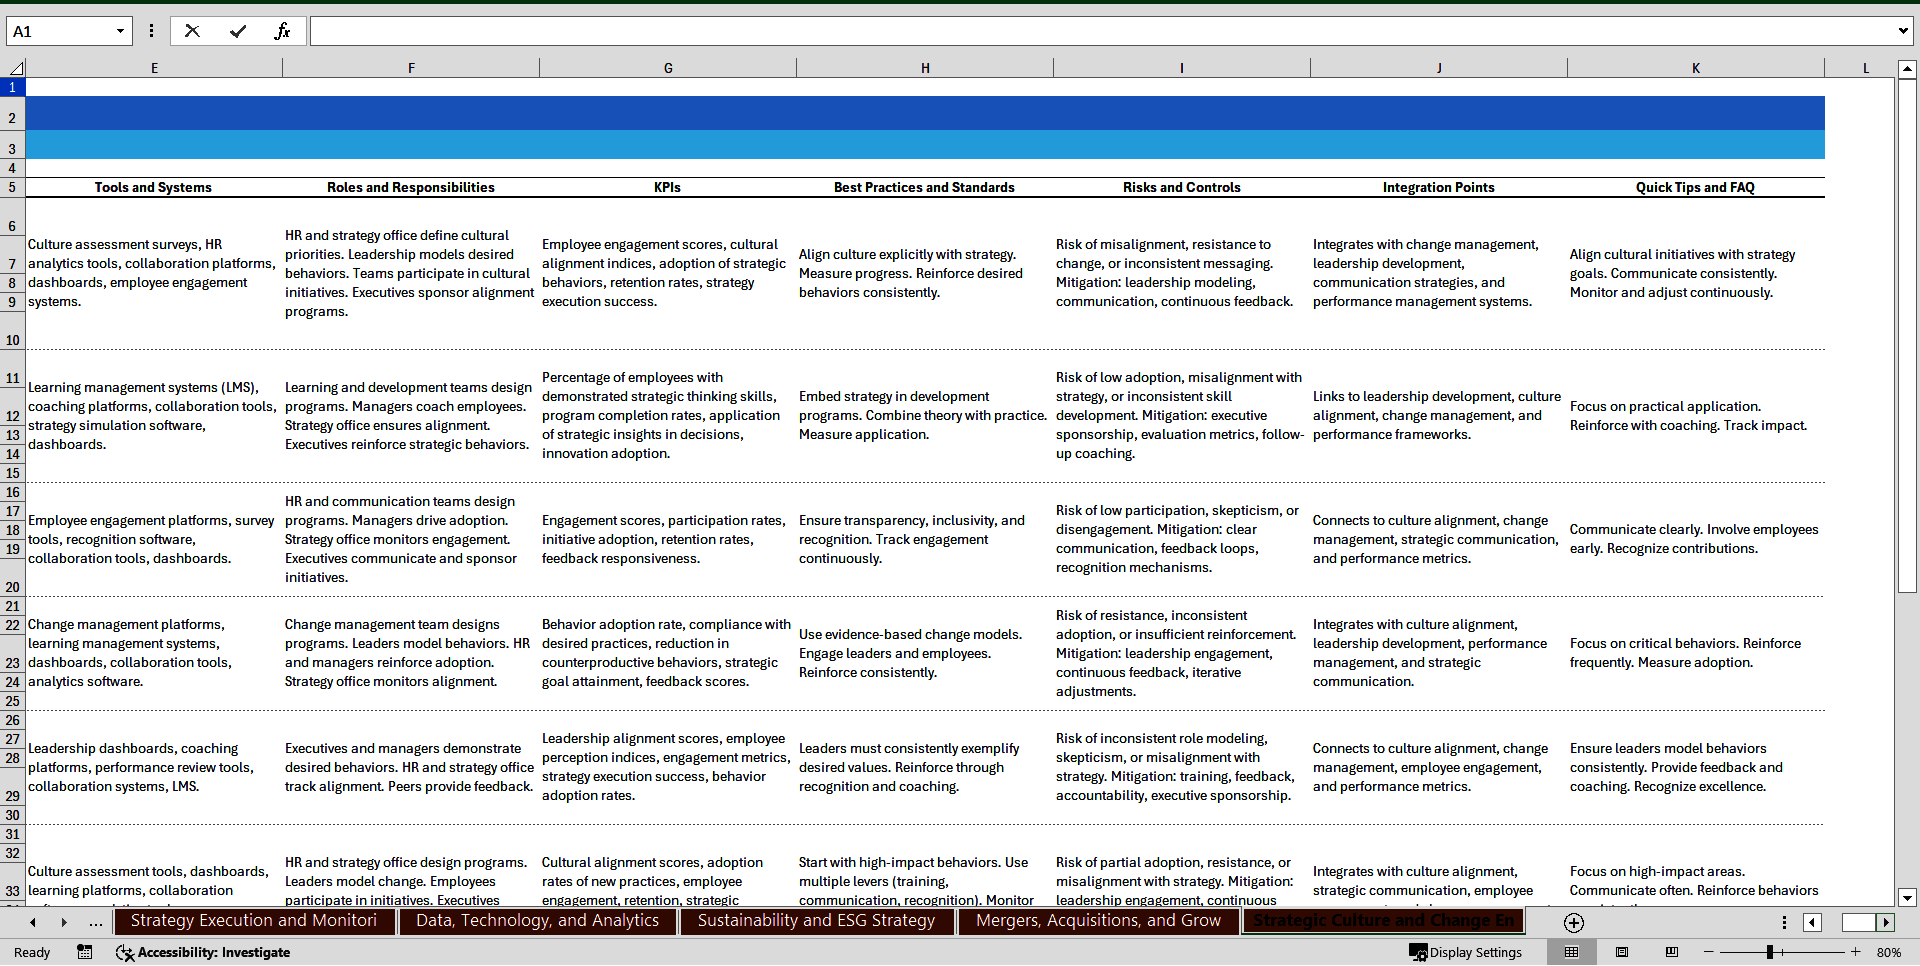Click the Cancel (X) icon beside the formula bar
This screenshot has height=966, width=1920.
coord(192,31)
